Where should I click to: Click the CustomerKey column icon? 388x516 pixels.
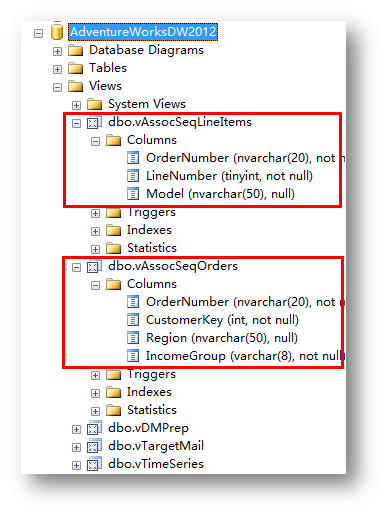coord(133,320)
